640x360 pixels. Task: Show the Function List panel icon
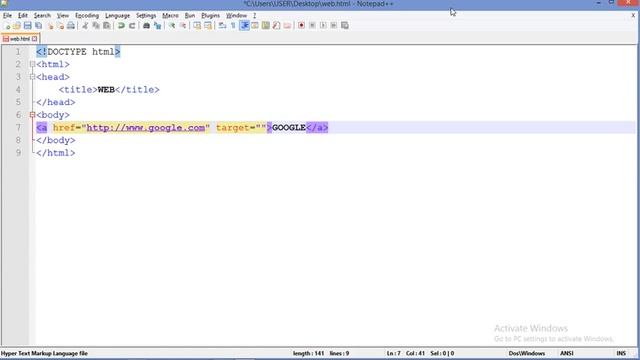click(276, 26)
